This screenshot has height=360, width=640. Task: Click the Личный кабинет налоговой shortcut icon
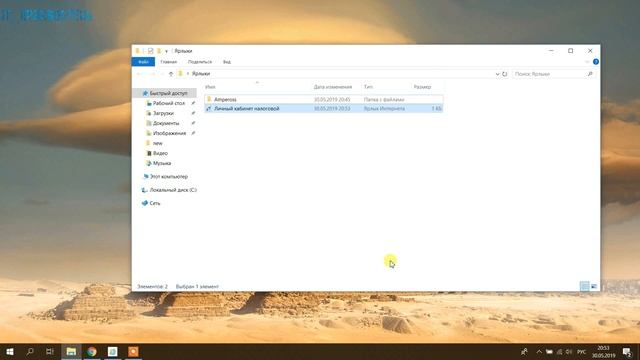209,109
